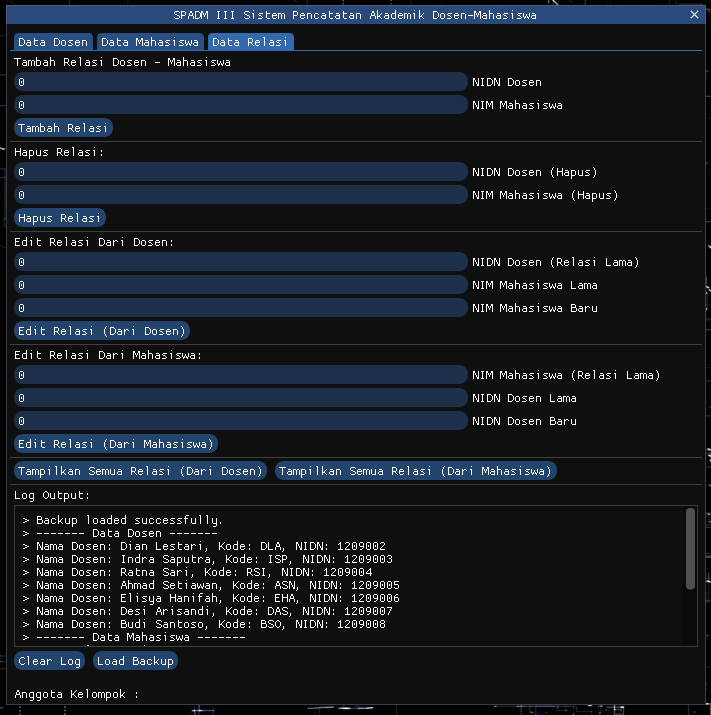Viewport: 711px width, 715px height.
Task: Focus the NIM Mahasiswa input field
Action: point(241,105)
